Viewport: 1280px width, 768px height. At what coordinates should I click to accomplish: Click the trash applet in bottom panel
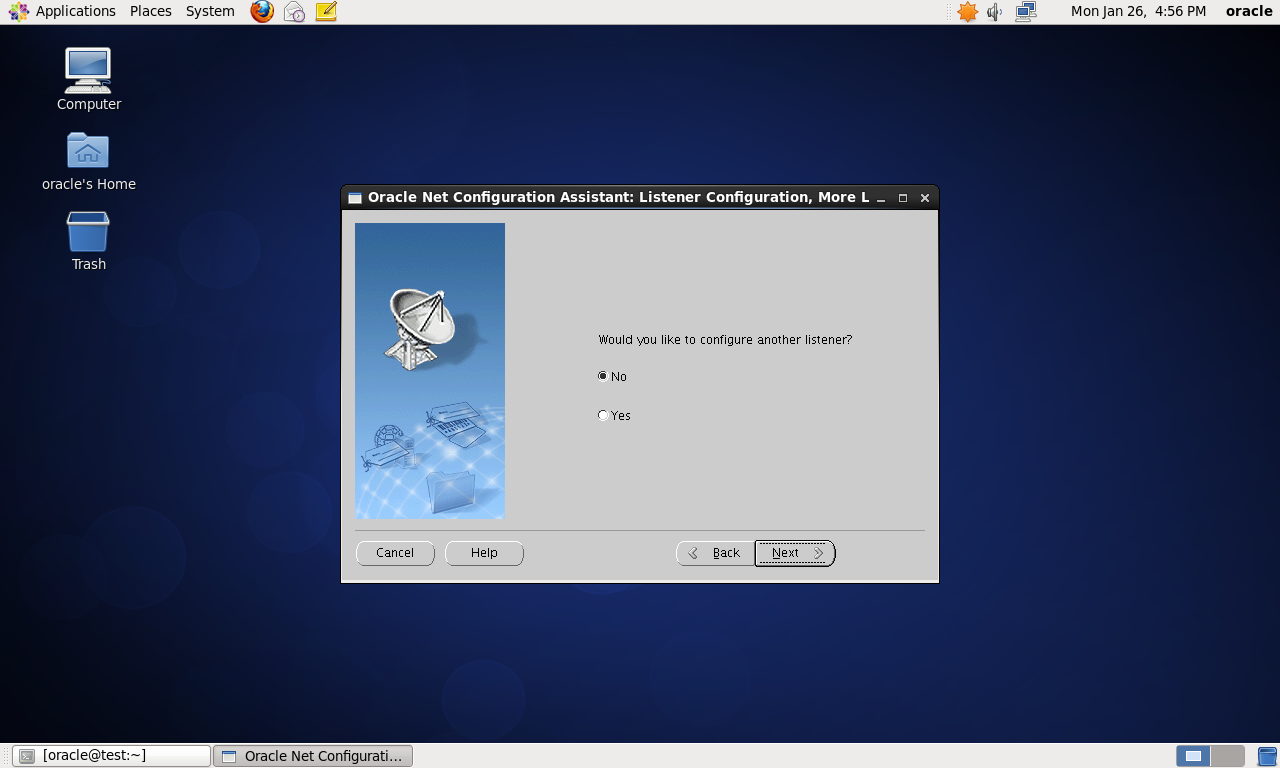pyautogui.click(x=1267, y=756)
